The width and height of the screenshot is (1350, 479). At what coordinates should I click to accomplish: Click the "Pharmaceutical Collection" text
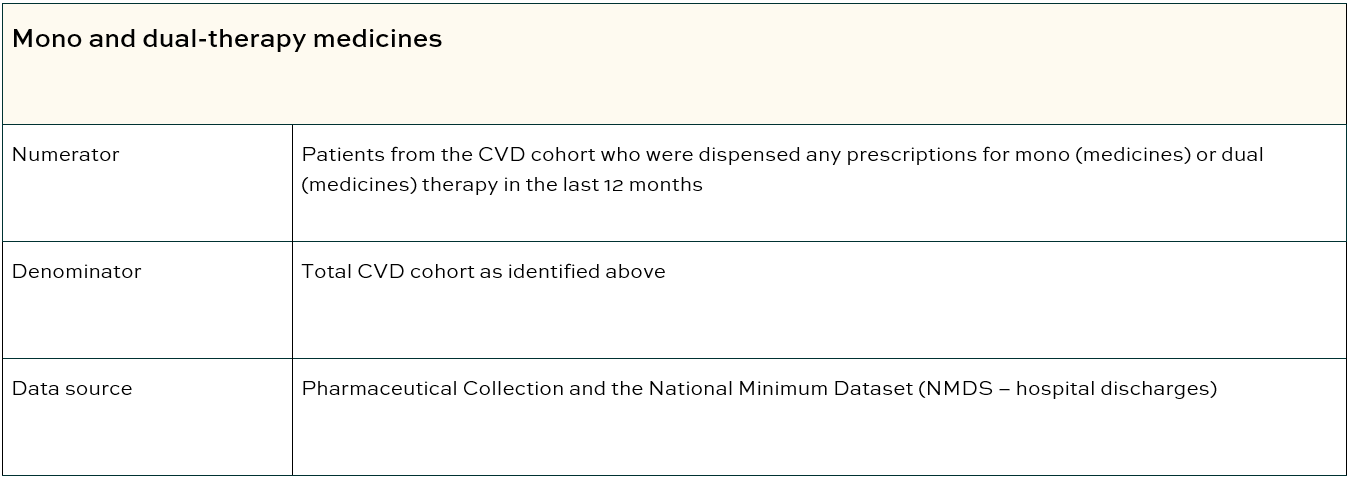[x=432, y=389]
